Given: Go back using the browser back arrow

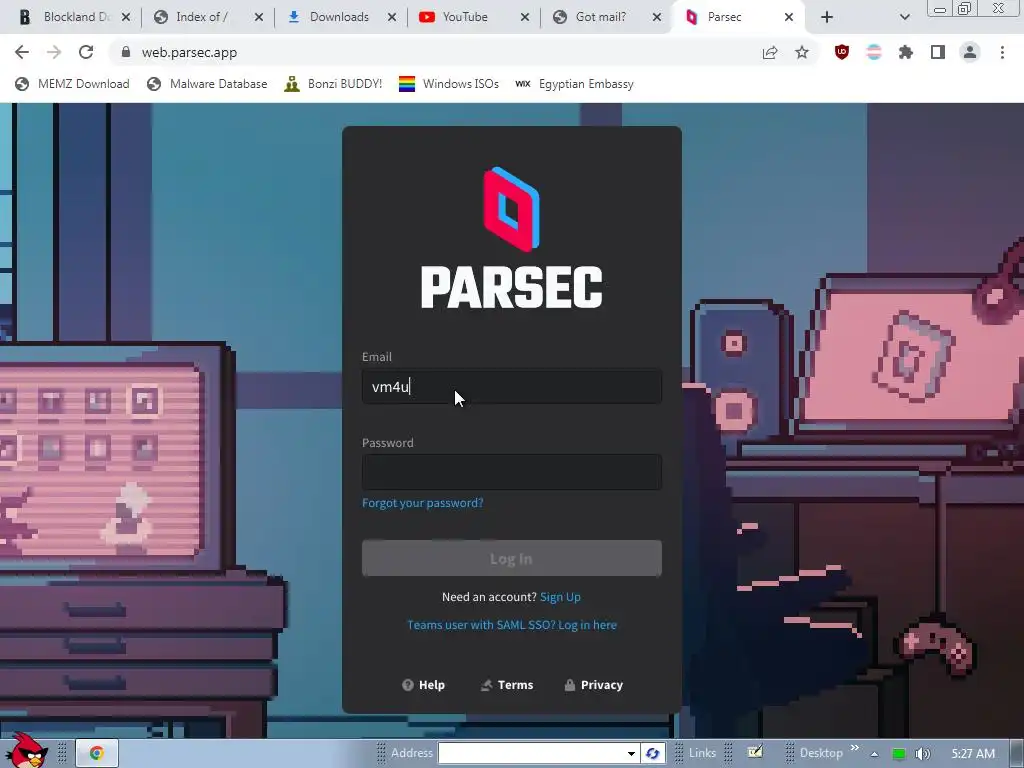Looking at the screenshot, I should point(22,52).
